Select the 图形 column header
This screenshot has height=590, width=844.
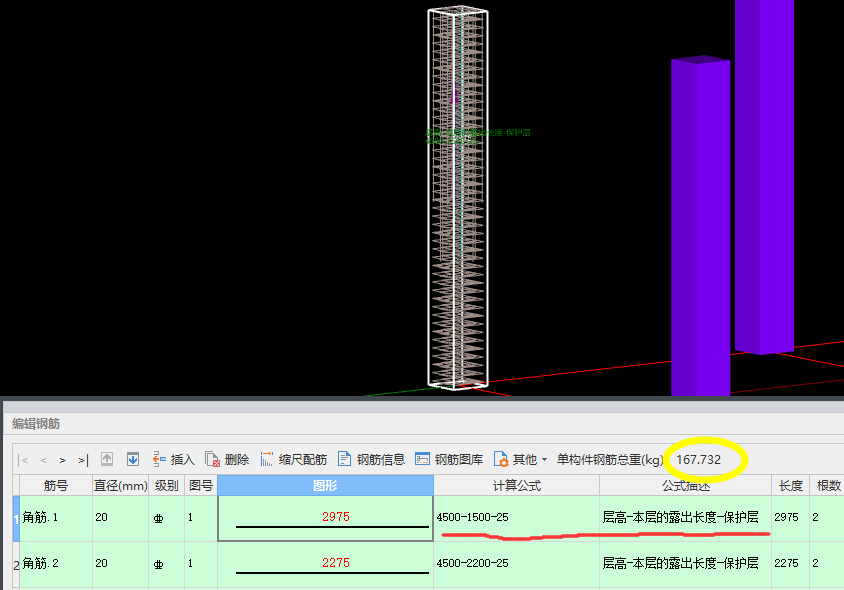[x=325, y=486]
